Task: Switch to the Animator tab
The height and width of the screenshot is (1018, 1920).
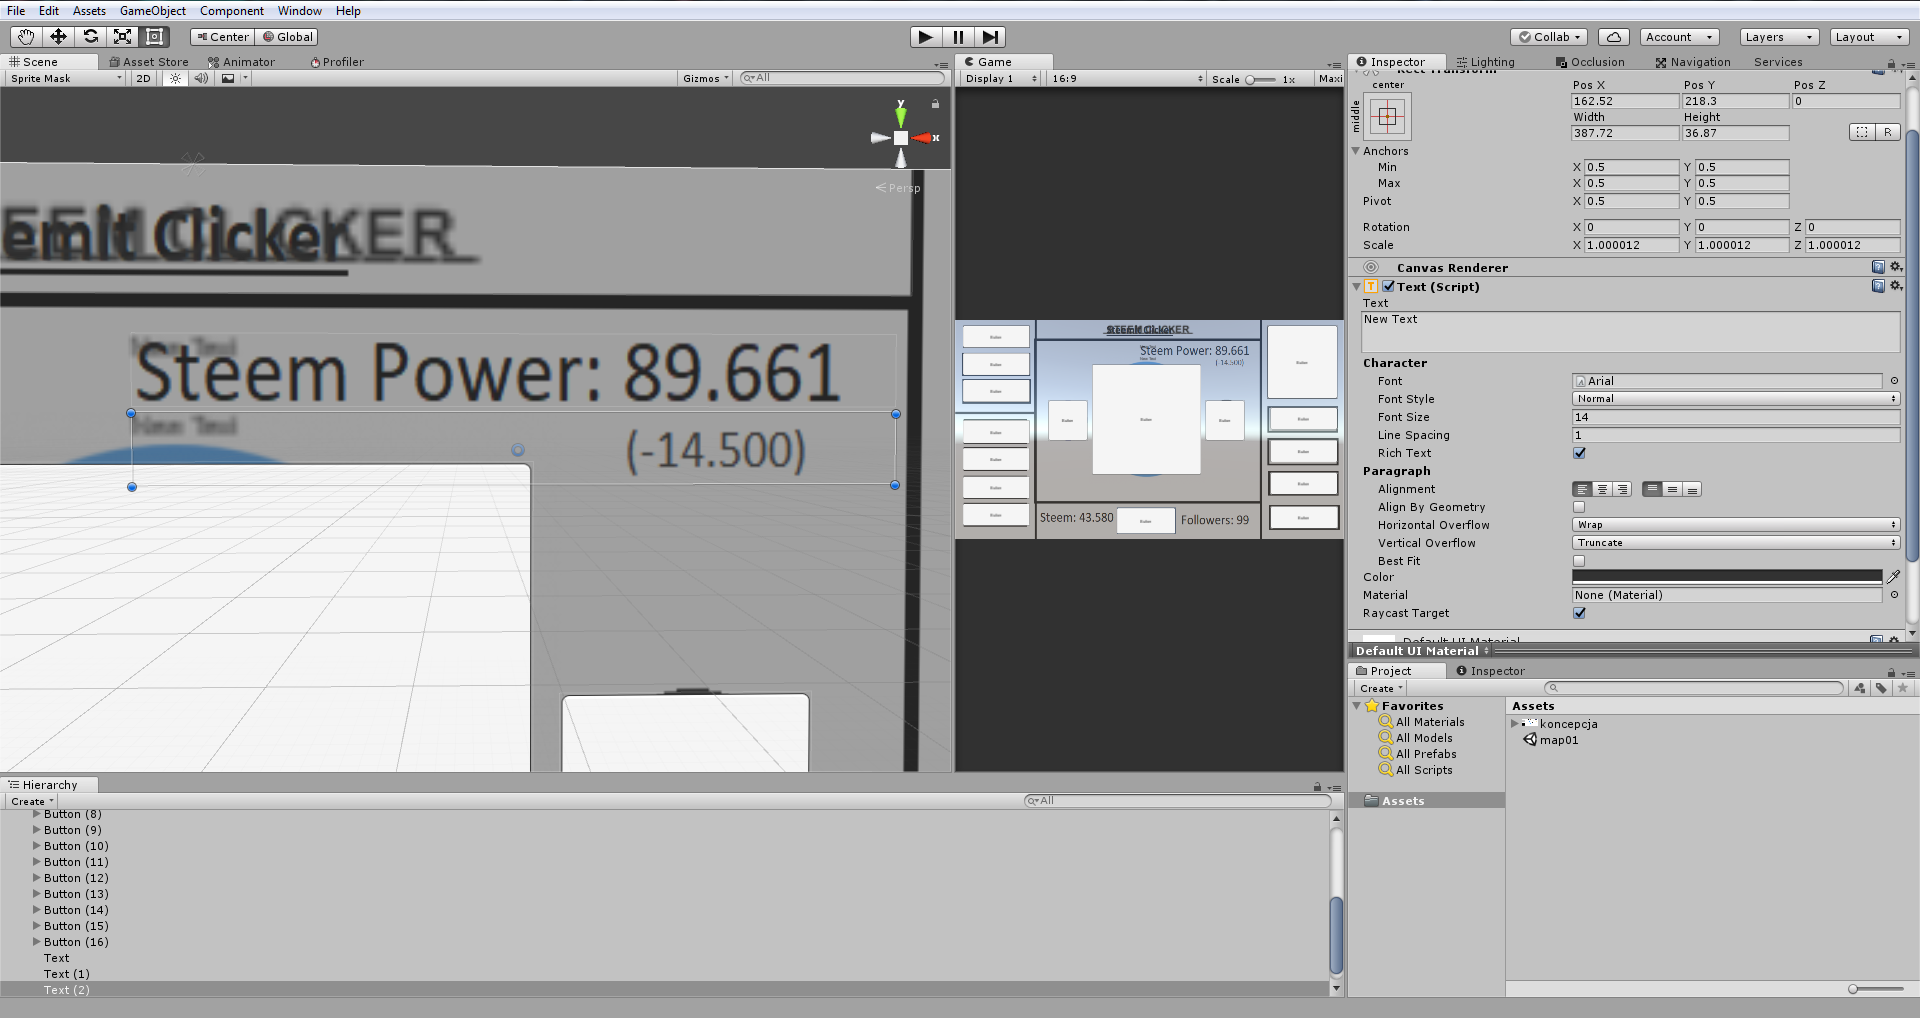Action: (241, 62)
